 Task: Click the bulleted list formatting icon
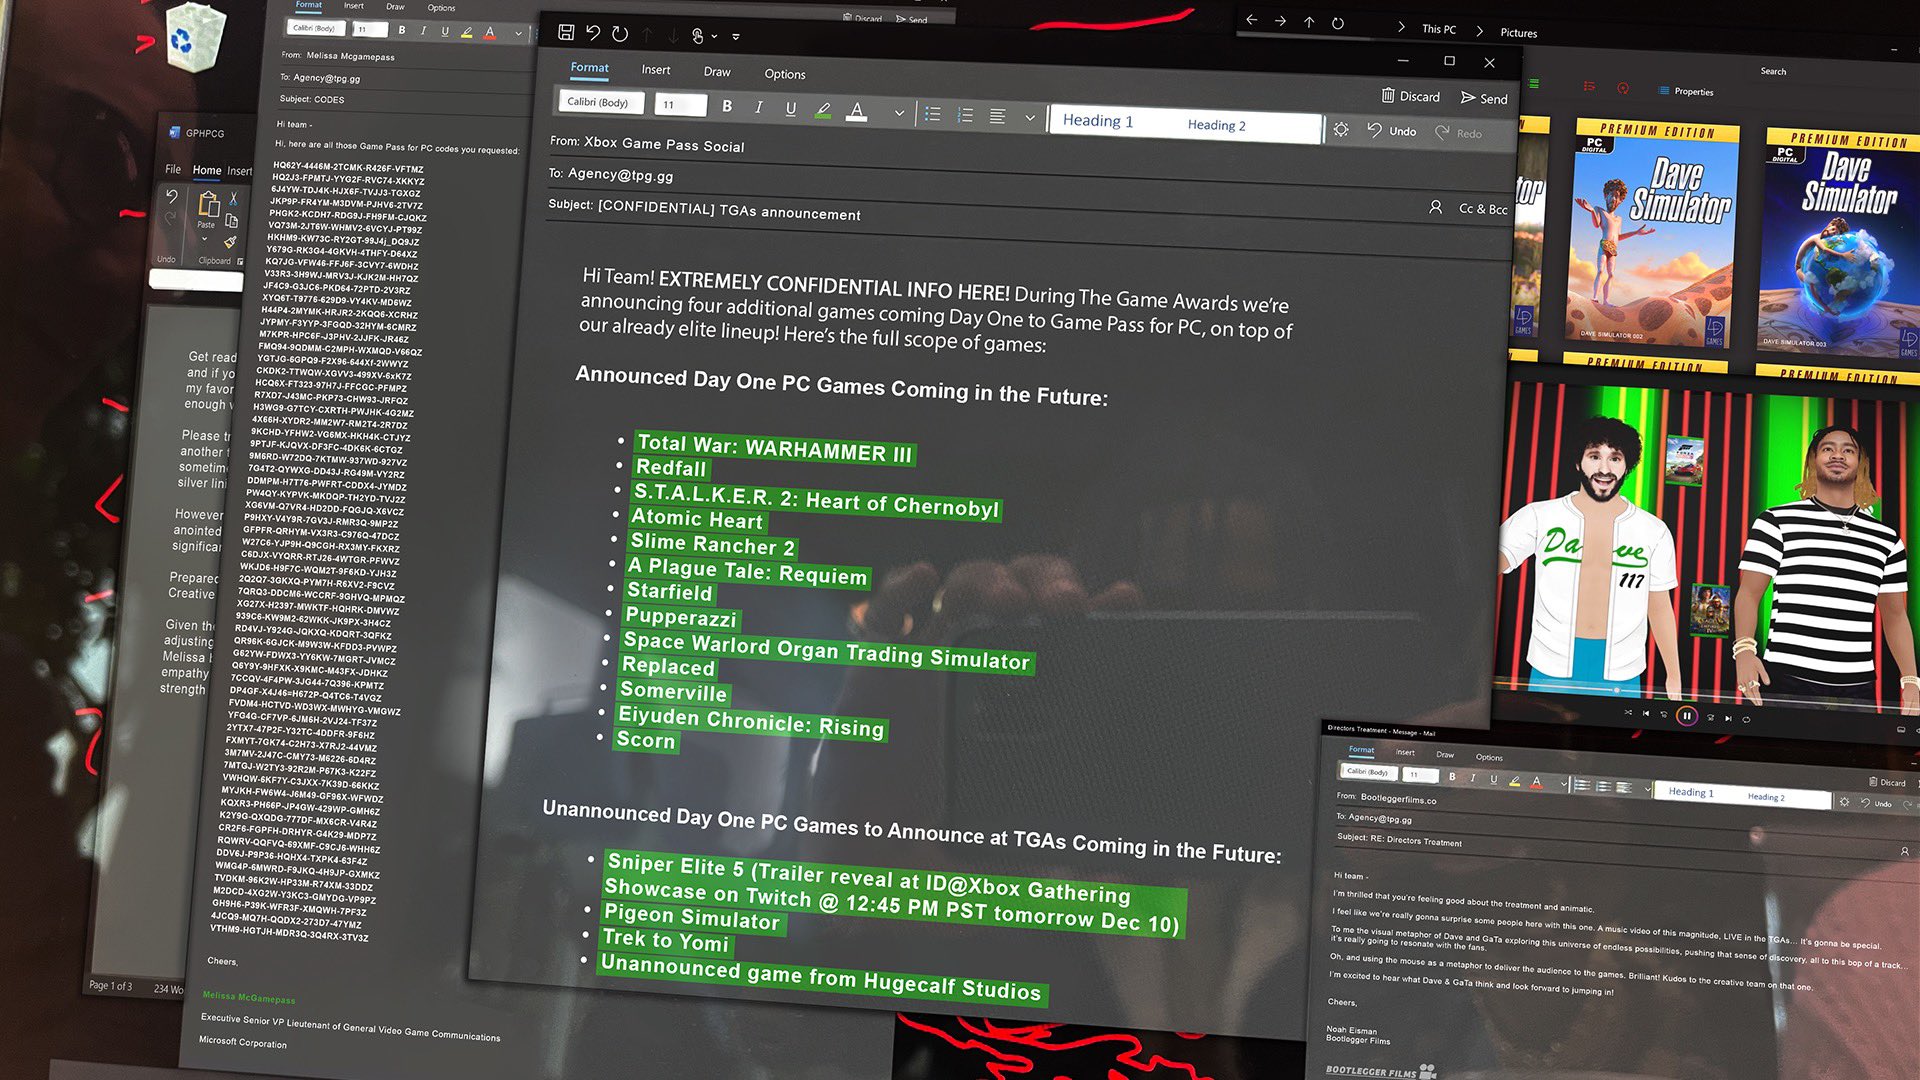point(932,116)
